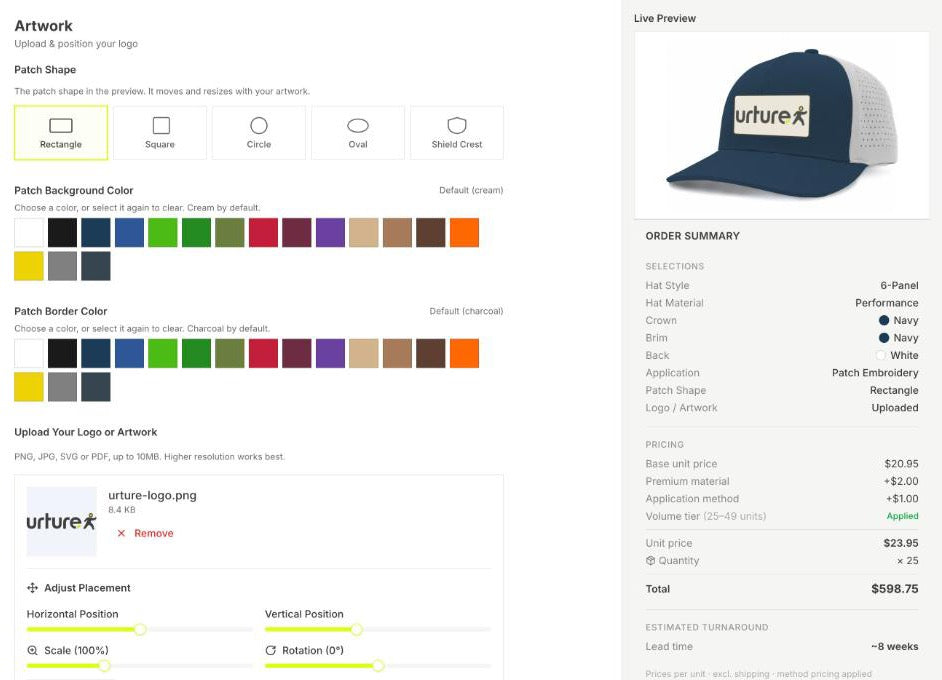Select the Oval patch shape

tap(358, 133)
